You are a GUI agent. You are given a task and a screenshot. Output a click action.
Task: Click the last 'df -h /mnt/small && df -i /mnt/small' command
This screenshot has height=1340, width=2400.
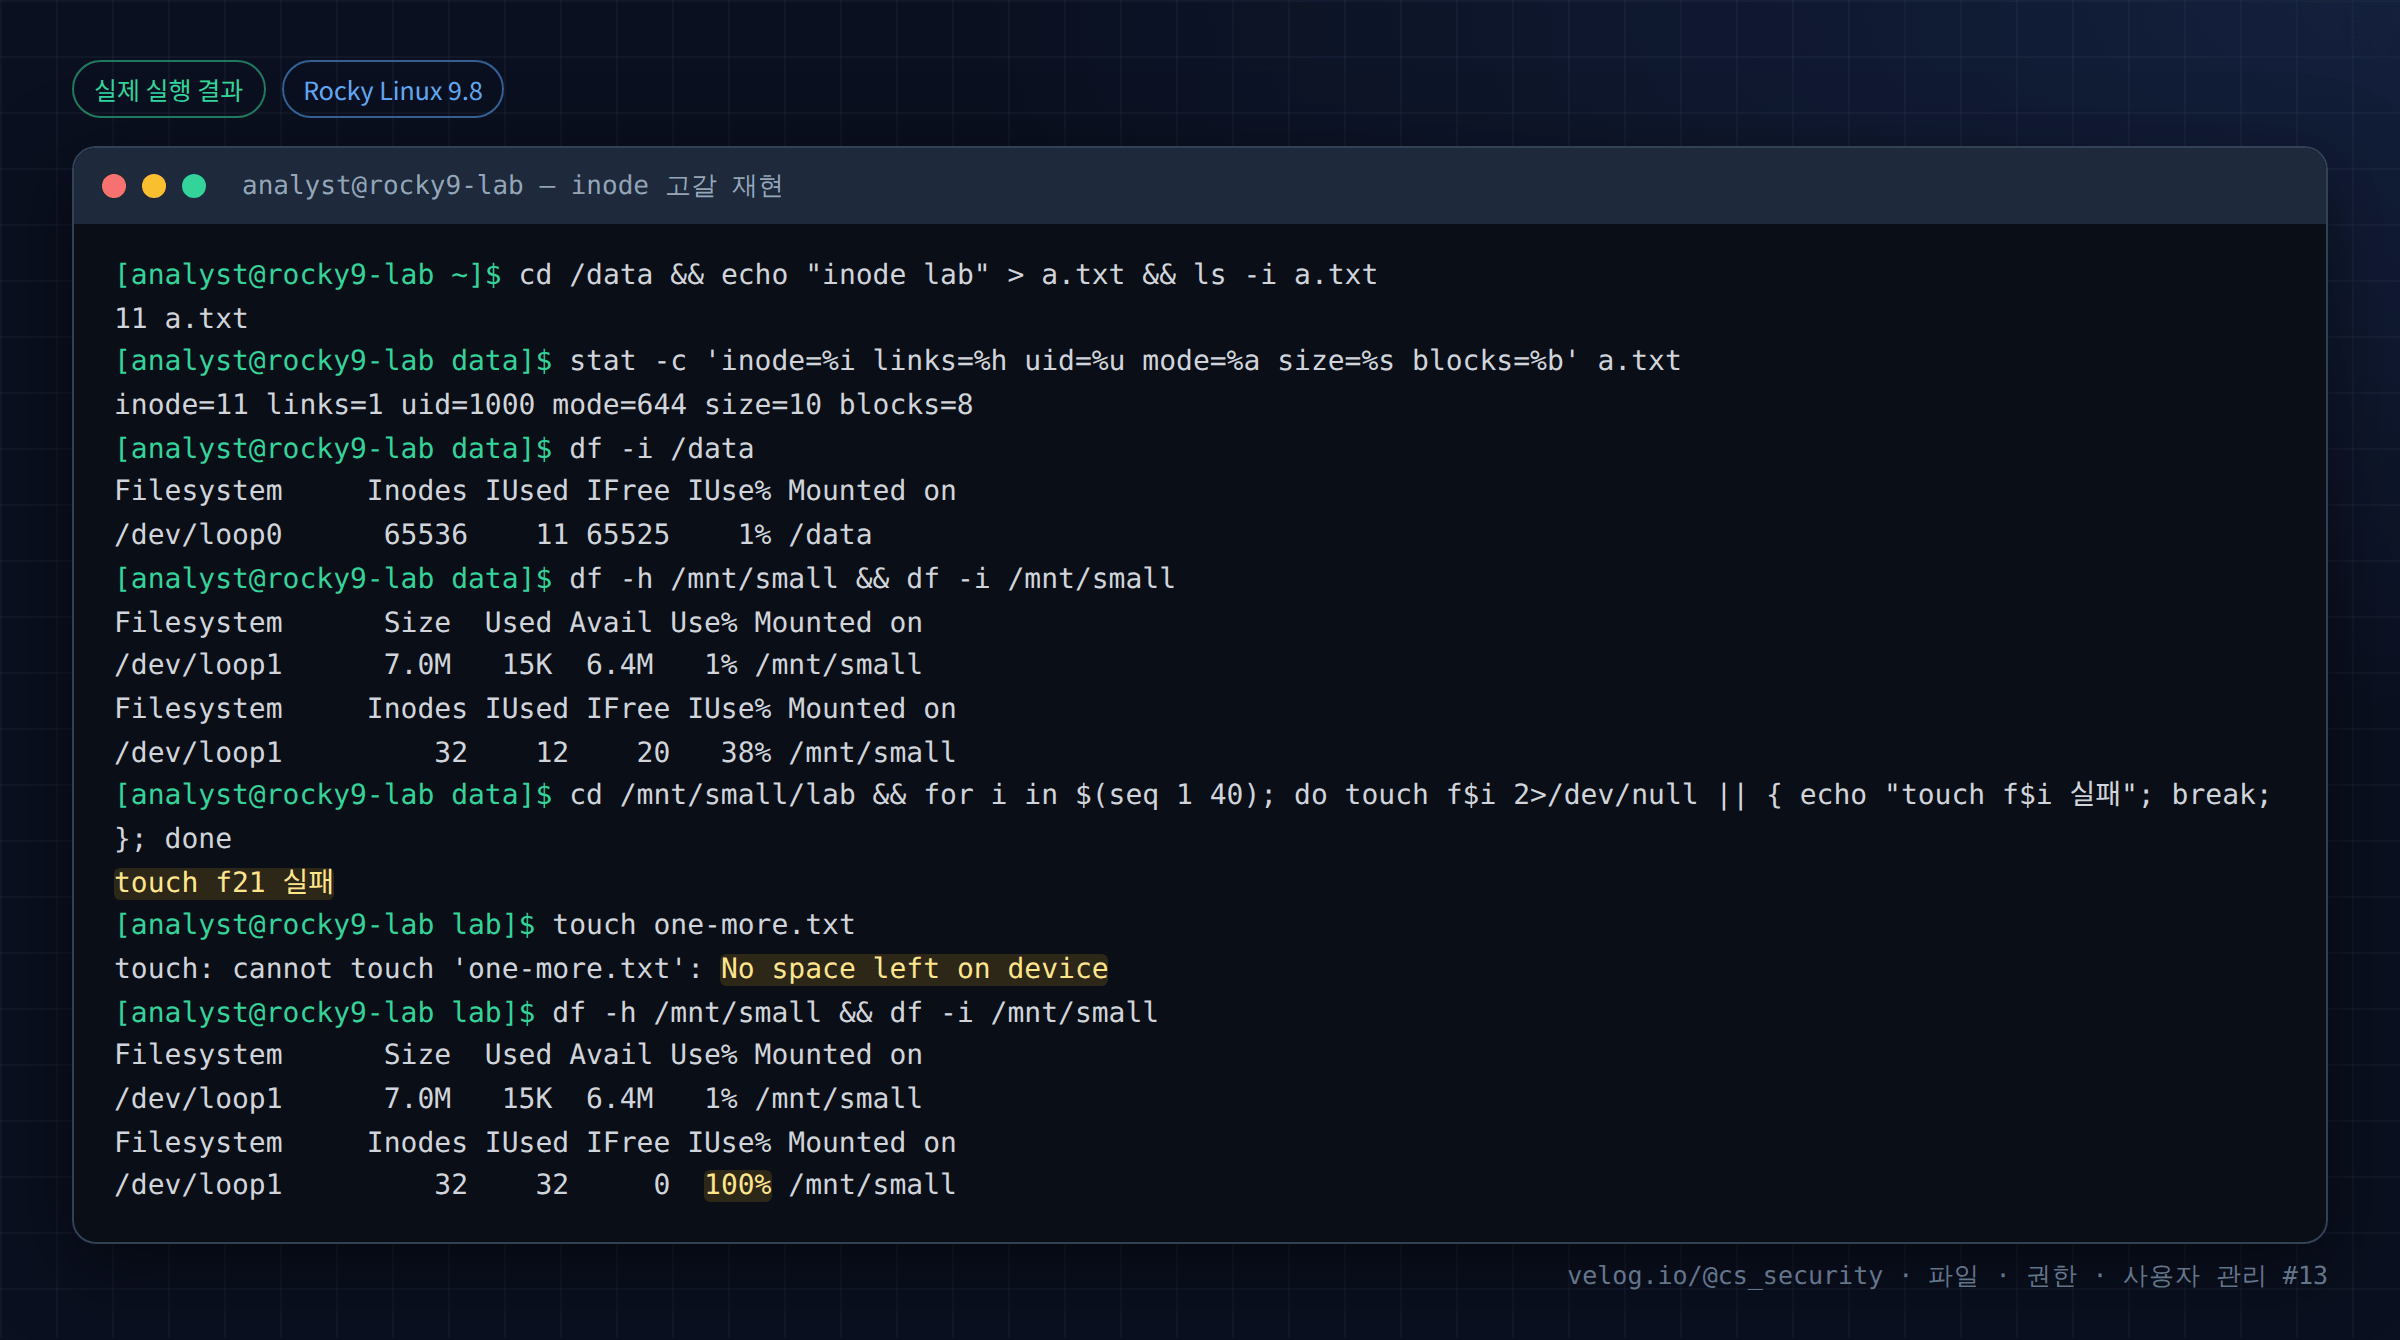(856, 1013)
